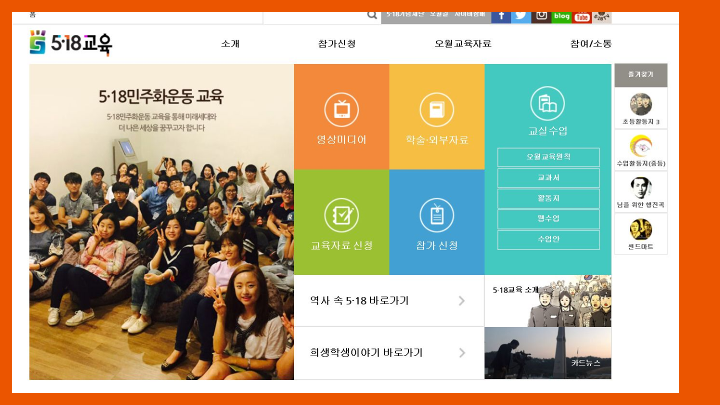Screen dimensions: 720x405
Task: Click the 교실수업 icon
Action: (547, 103)
